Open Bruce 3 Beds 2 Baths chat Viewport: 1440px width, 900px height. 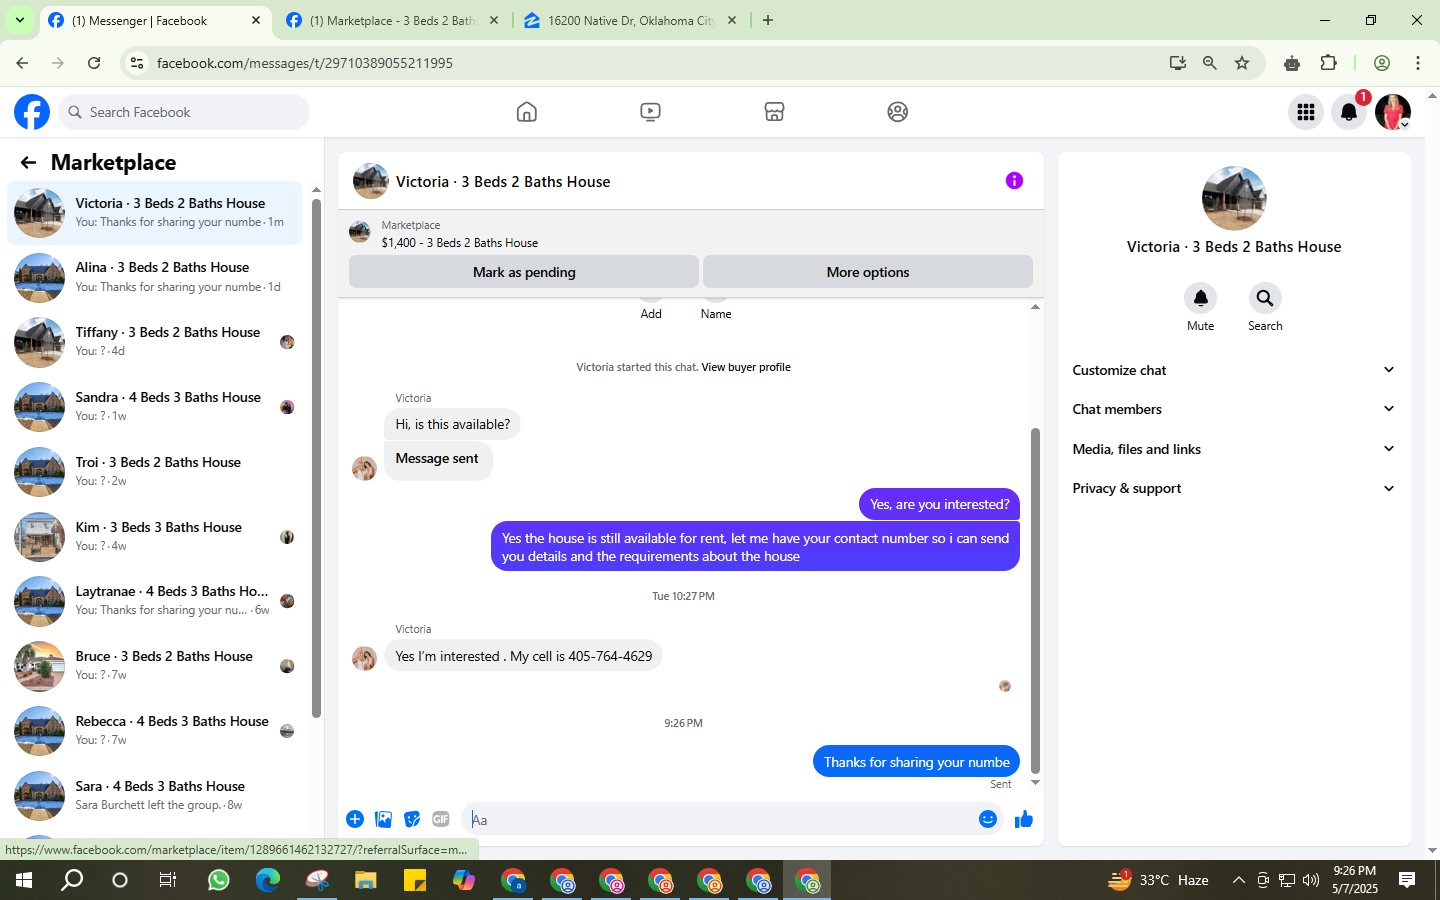click(154, 666)
